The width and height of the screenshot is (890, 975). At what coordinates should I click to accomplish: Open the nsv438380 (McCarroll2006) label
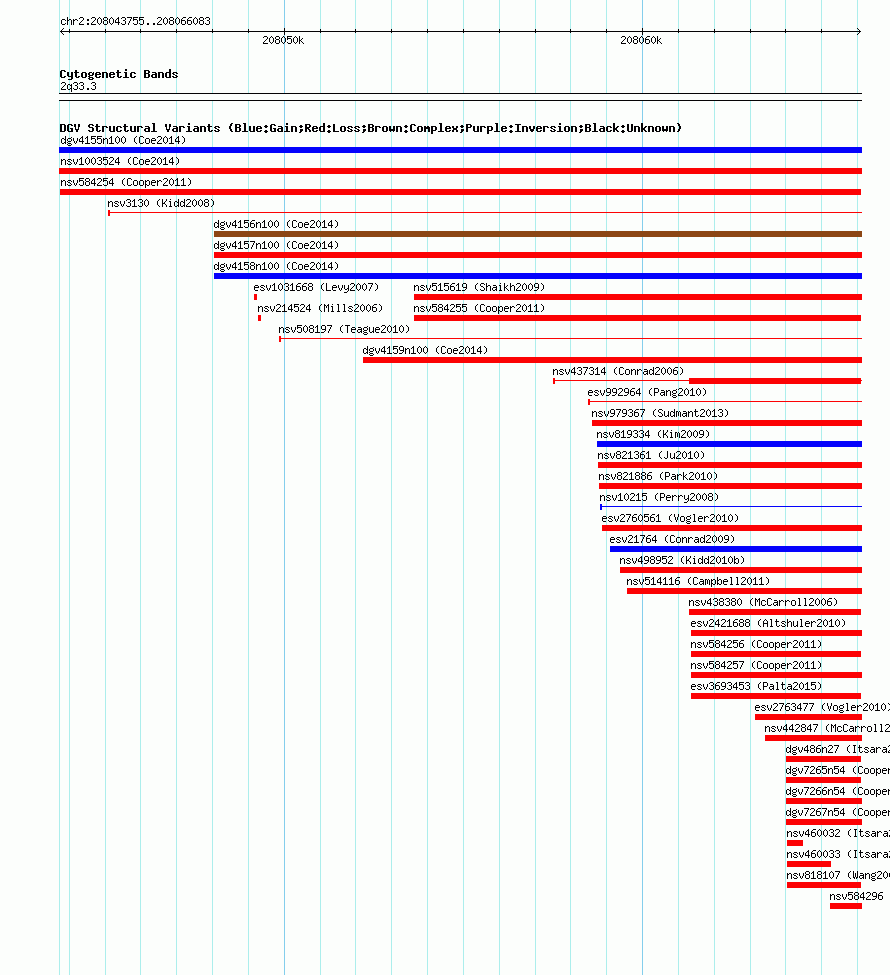(763, 603)
